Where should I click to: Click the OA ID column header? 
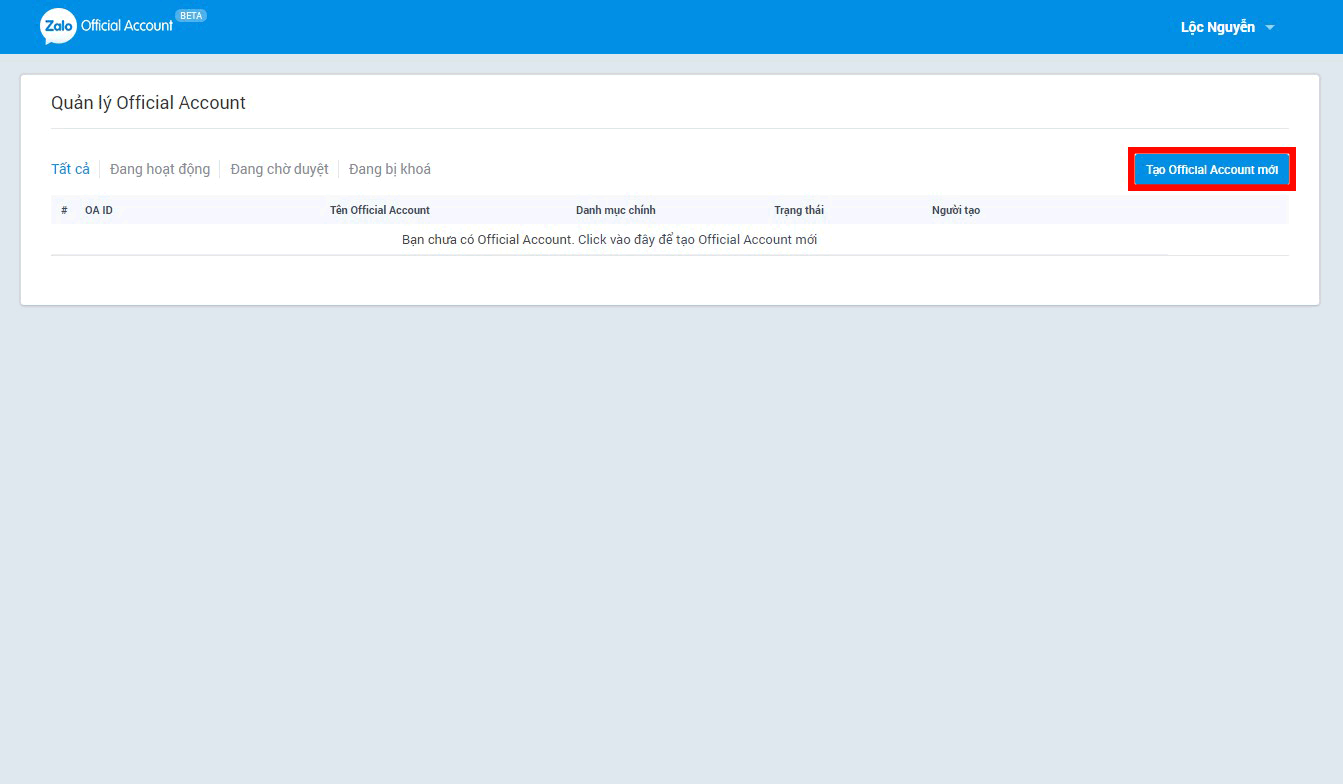(x=99, y=210)
